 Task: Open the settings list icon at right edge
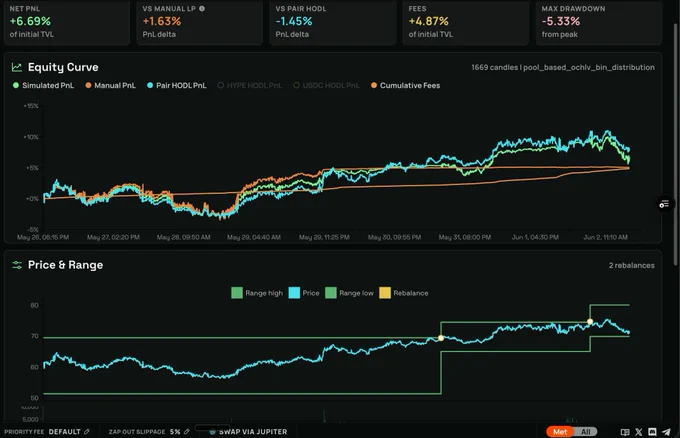pyautogui.click(x=664, y=204)
